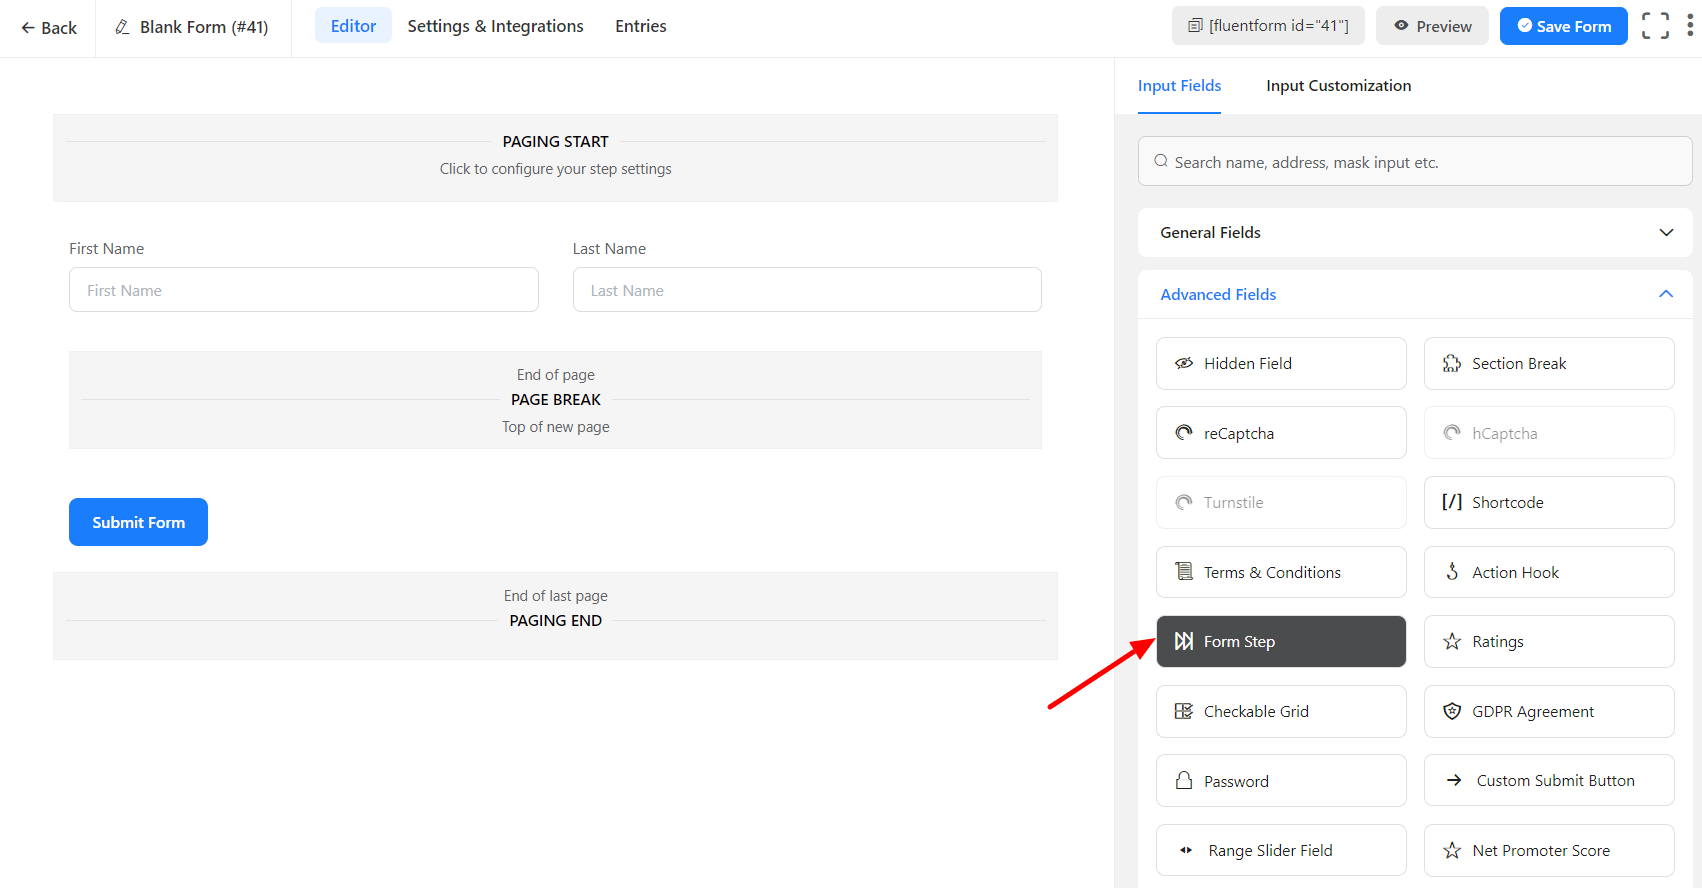Add the Ratings star field
This screenshot has height=888, width=1702.
point(1548,642)
